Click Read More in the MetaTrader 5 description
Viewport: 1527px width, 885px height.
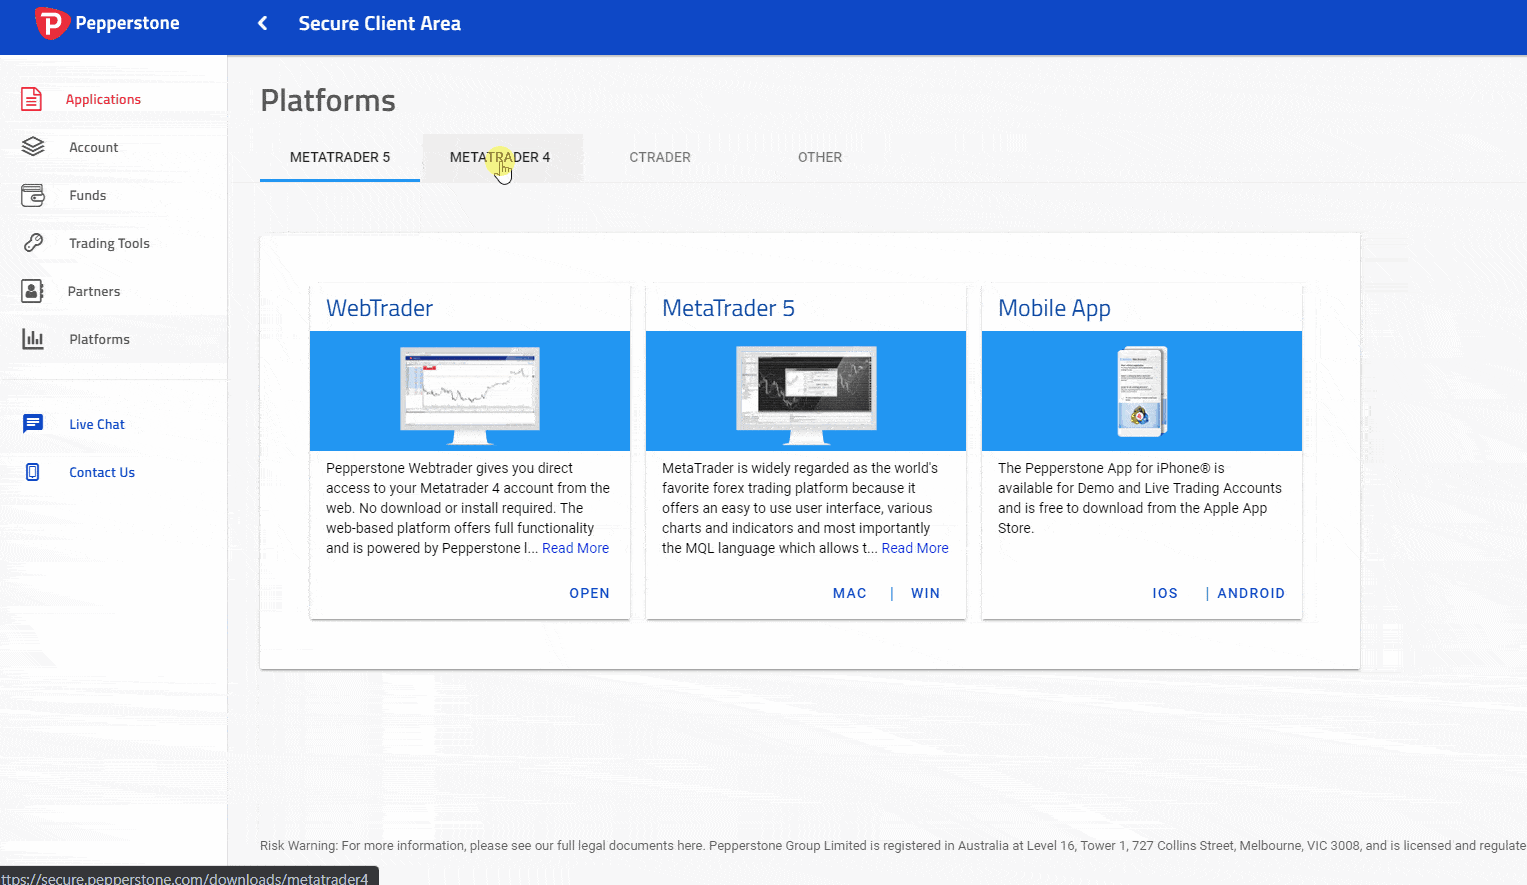(x=915, y=548)
